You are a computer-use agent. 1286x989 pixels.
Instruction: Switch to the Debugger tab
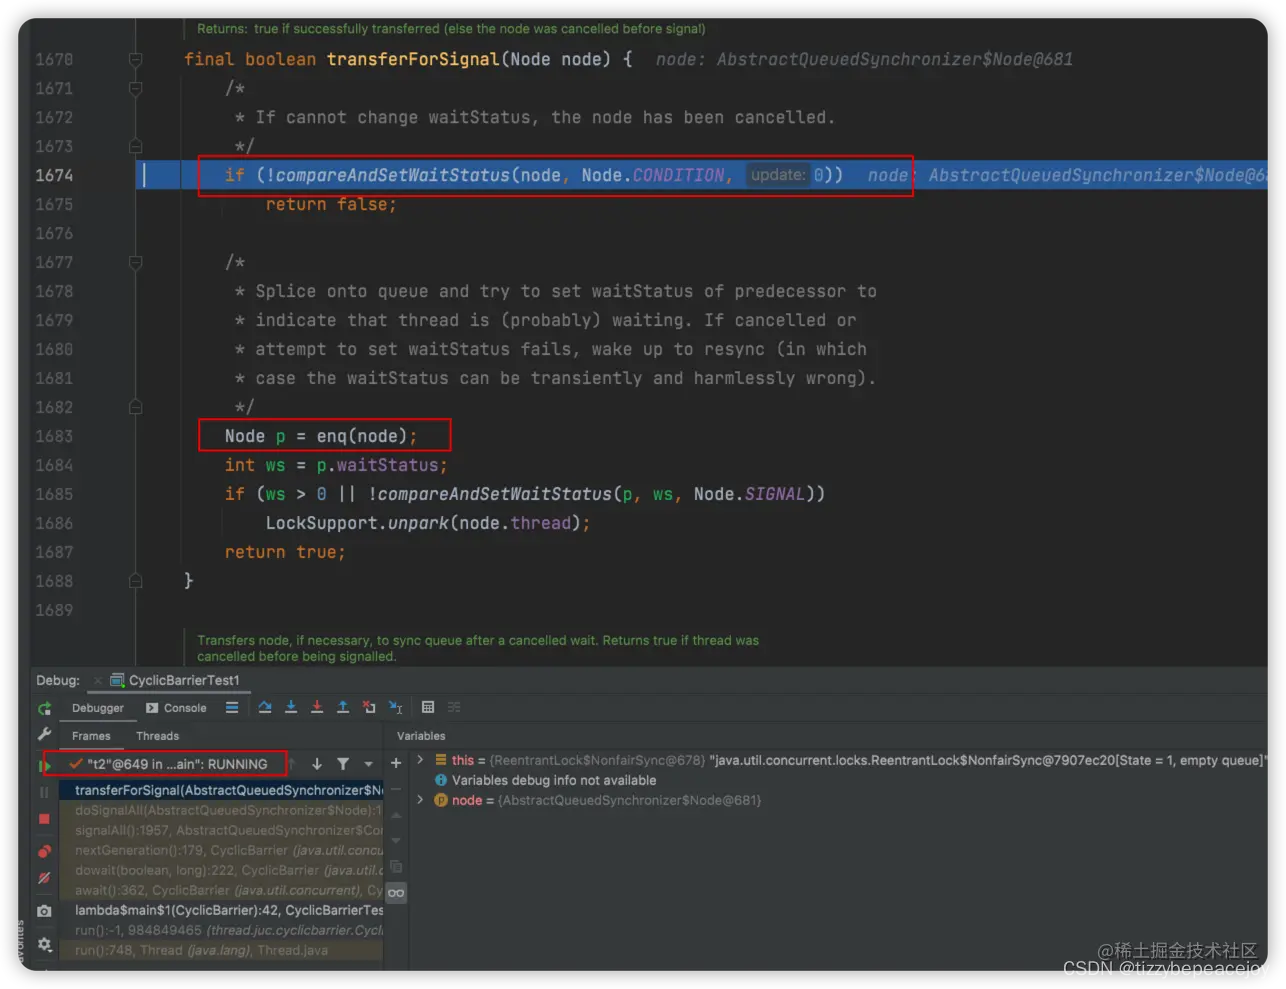click(x=98, y=708)
